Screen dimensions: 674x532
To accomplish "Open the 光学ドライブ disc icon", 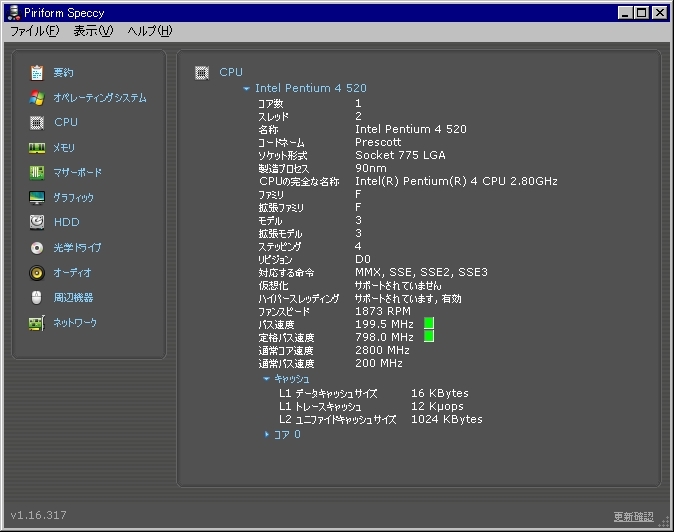I will (37, 248).
